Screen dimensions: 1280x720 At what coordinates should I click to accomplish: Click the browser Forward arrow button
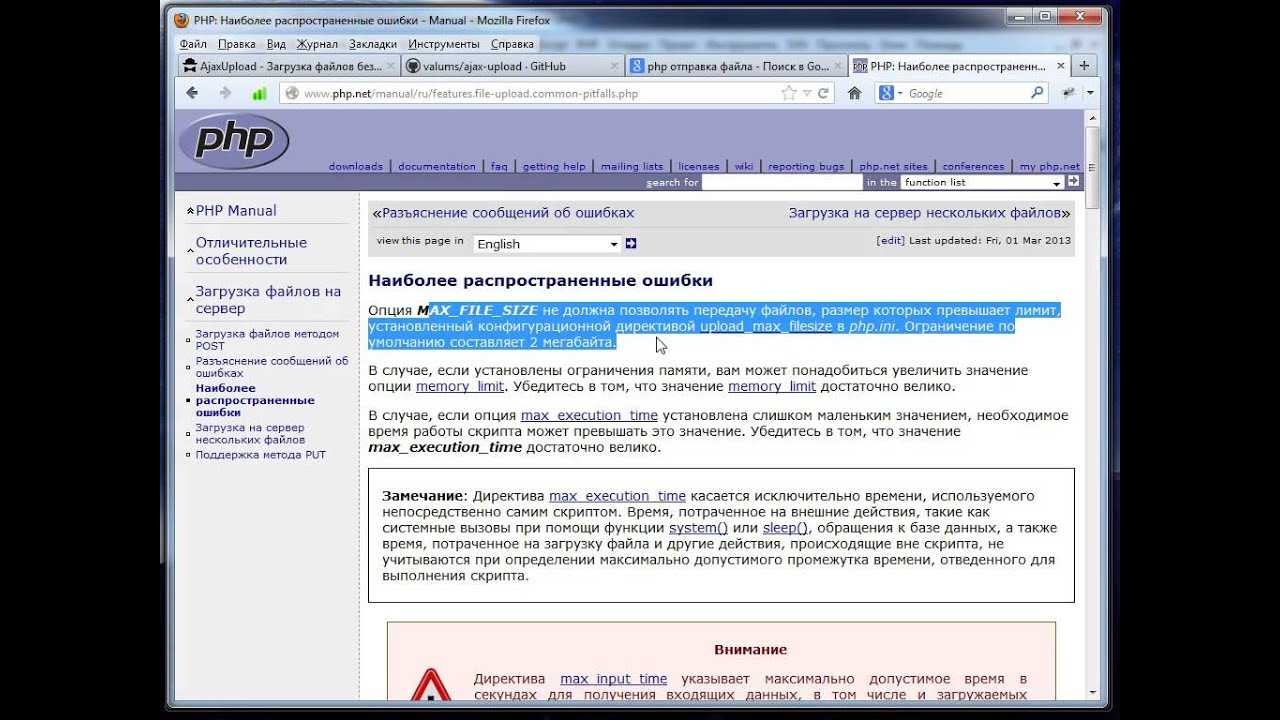[225, 93]
